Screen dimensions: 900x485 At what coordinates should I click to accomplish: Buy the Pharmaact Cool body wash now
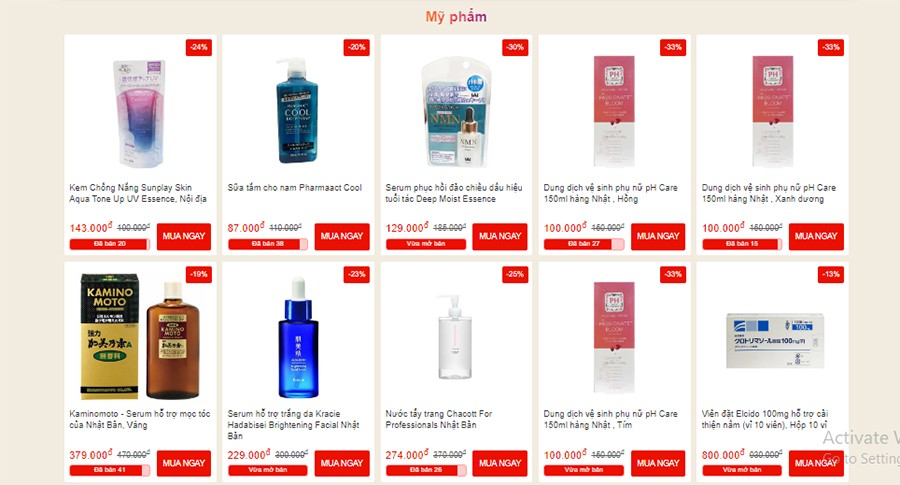tap(342, 236)
